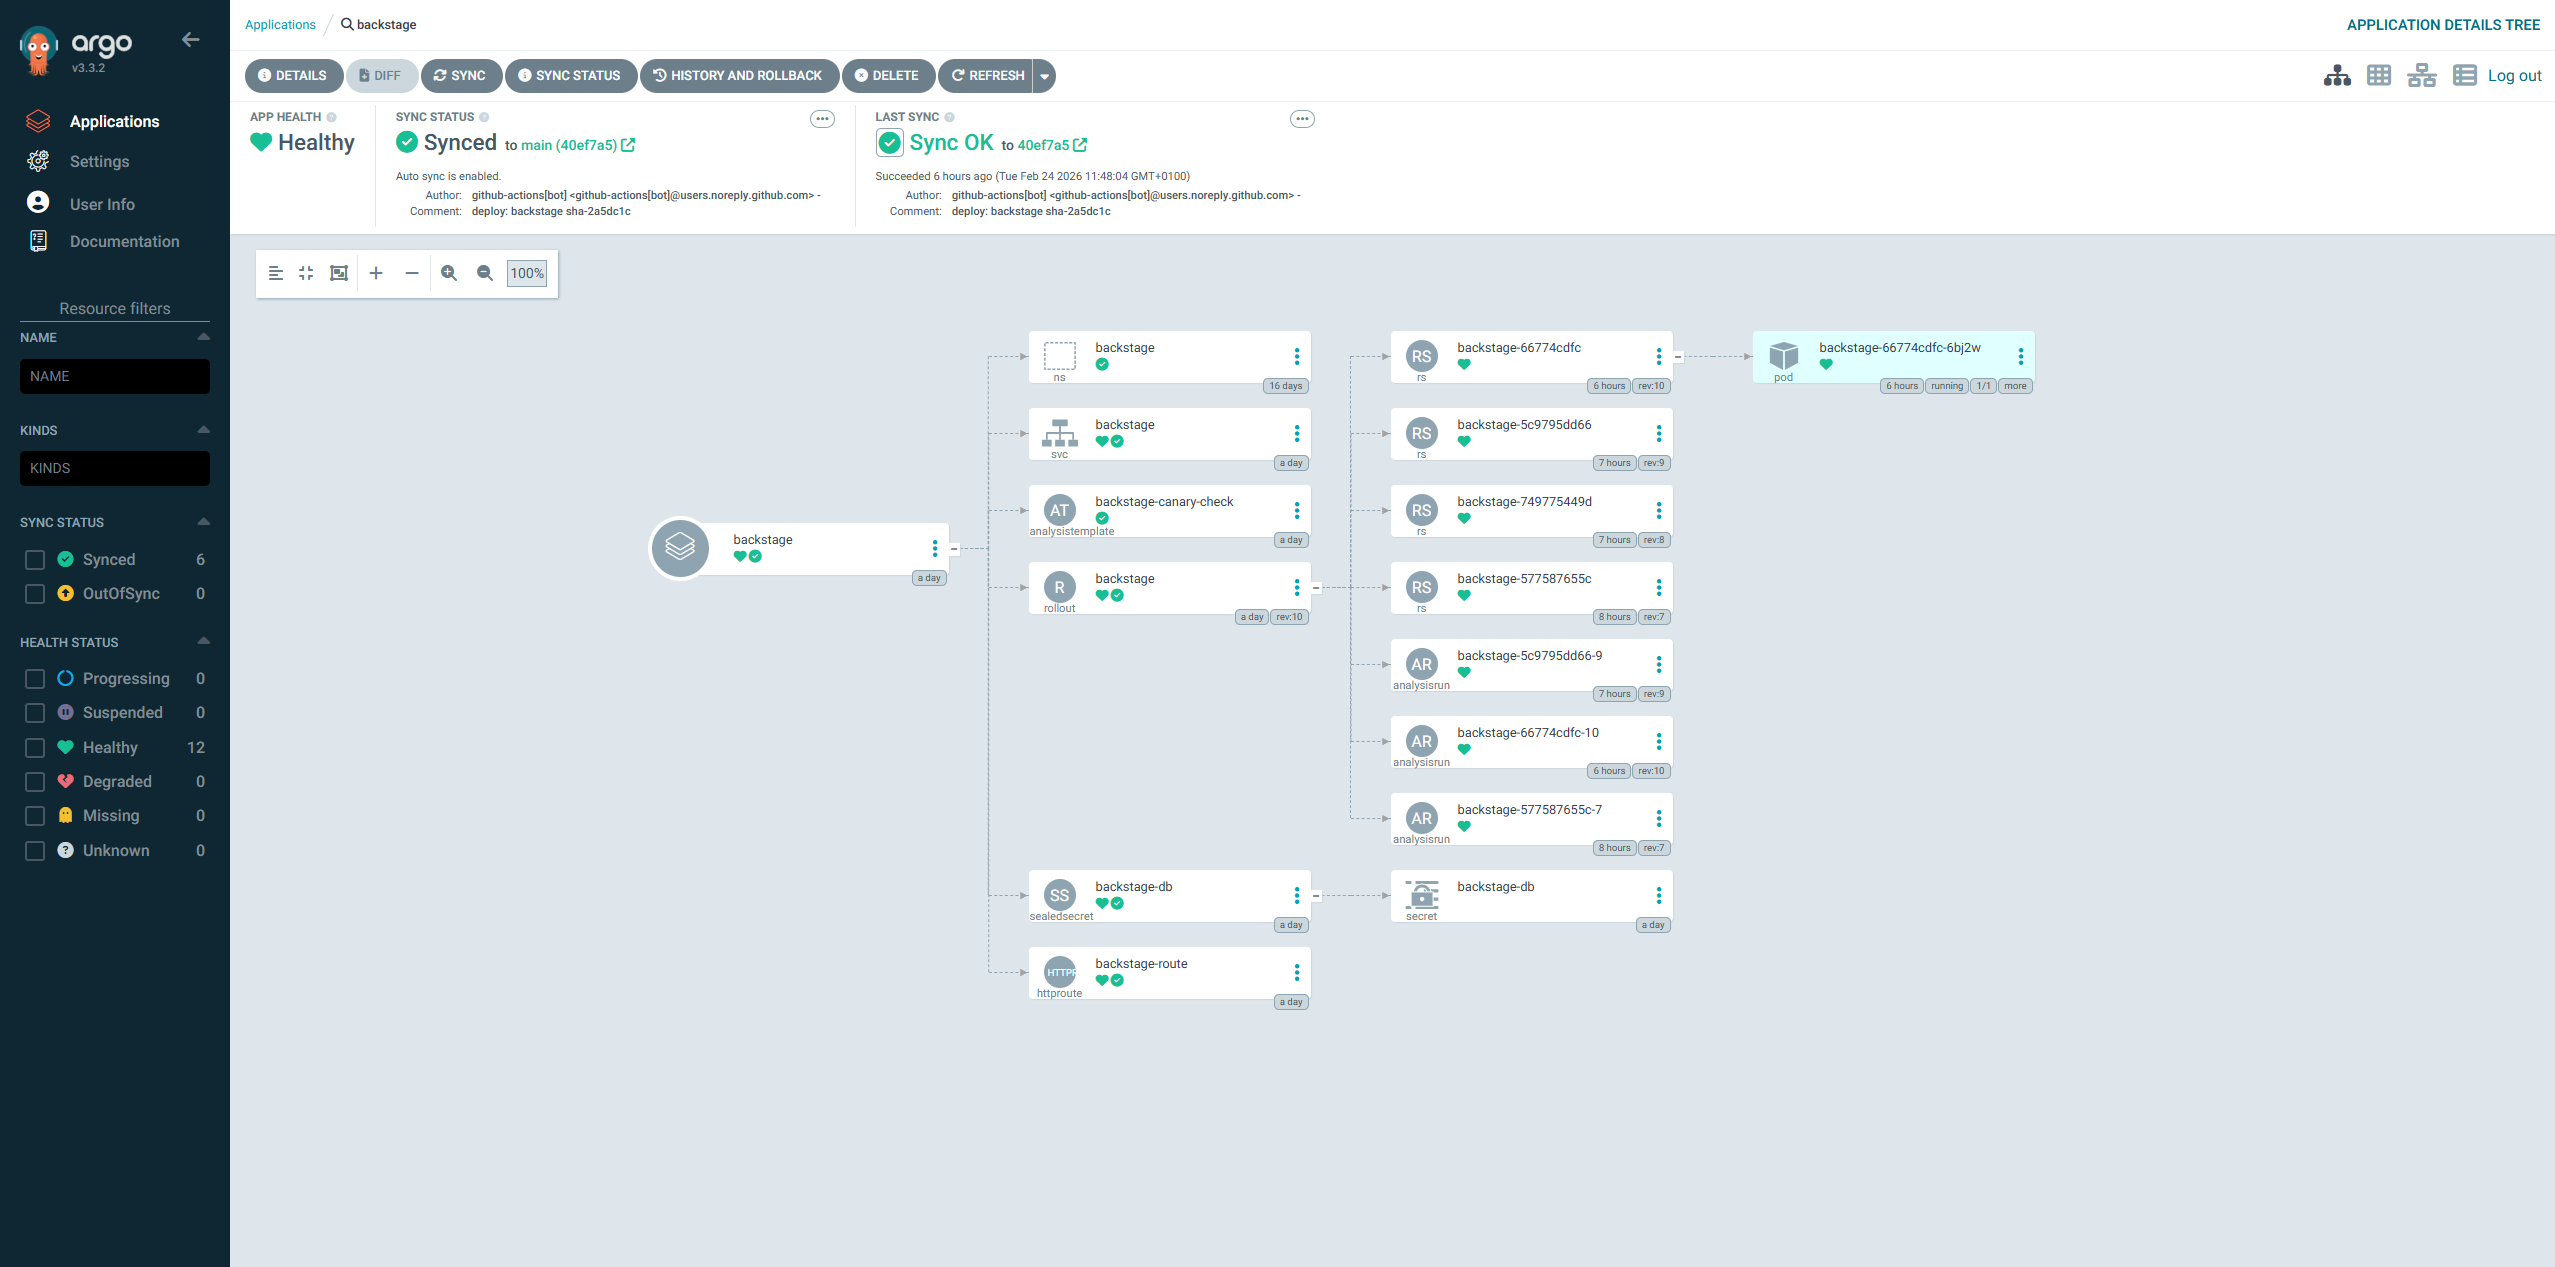Viewport: 2555px width, 1267px height.
Task: Switch to the compact List view
Action: (x=2465, y=75)
